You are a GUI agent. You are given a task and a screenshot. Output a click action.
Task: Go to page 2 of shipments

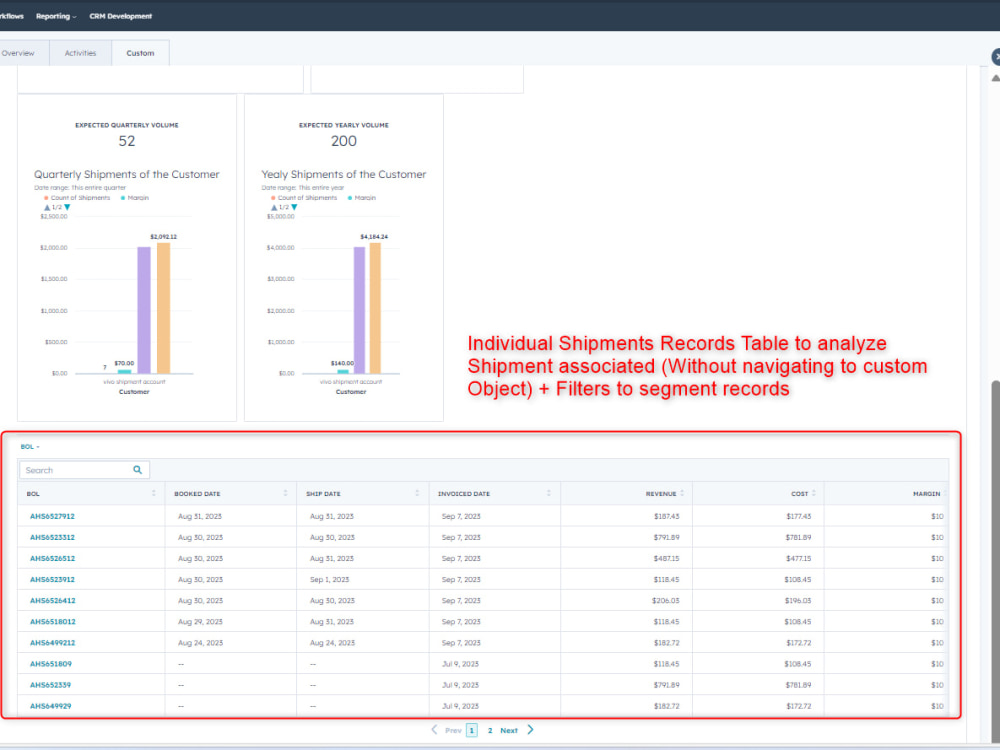pos(490,730)
